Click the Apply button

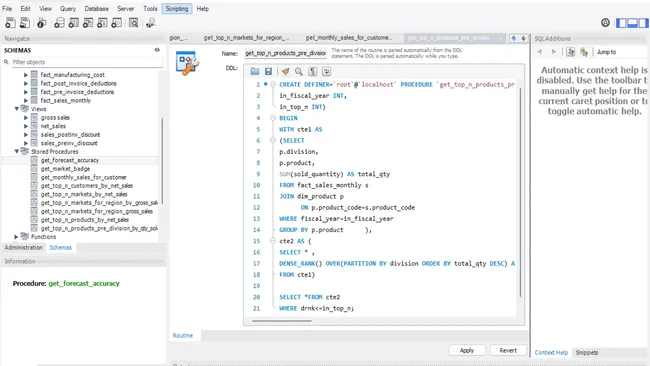coord(467,350)
